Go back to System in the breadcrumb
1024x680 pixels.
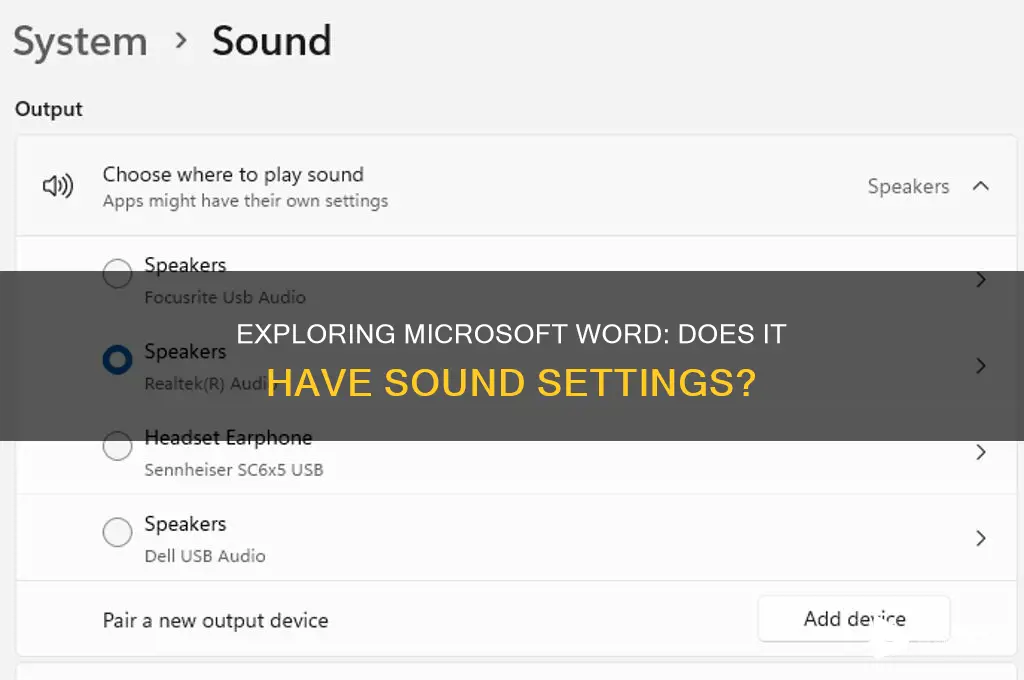click(80, 42)
